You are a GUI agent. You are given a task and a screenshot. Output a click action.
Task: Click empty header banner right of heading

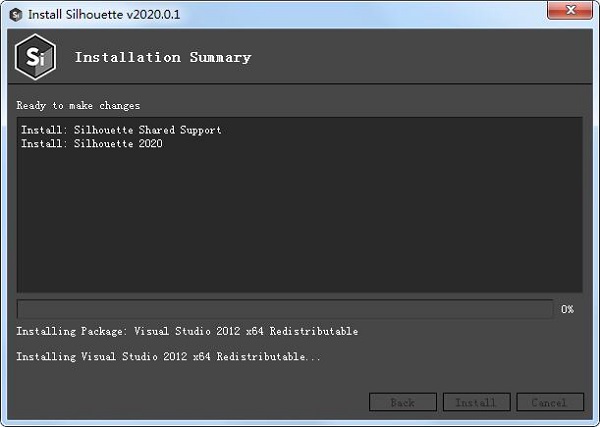point(421,57)
